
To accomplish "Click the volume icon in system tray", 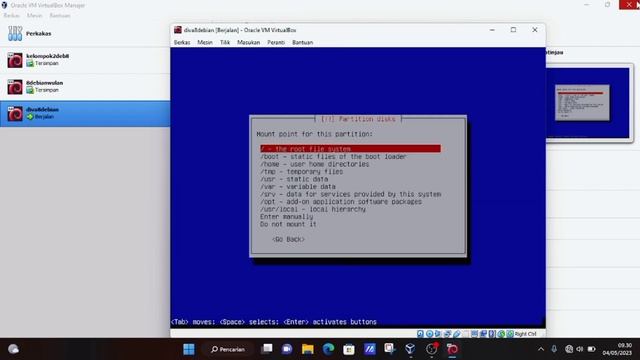I will (x=580, y=349).
